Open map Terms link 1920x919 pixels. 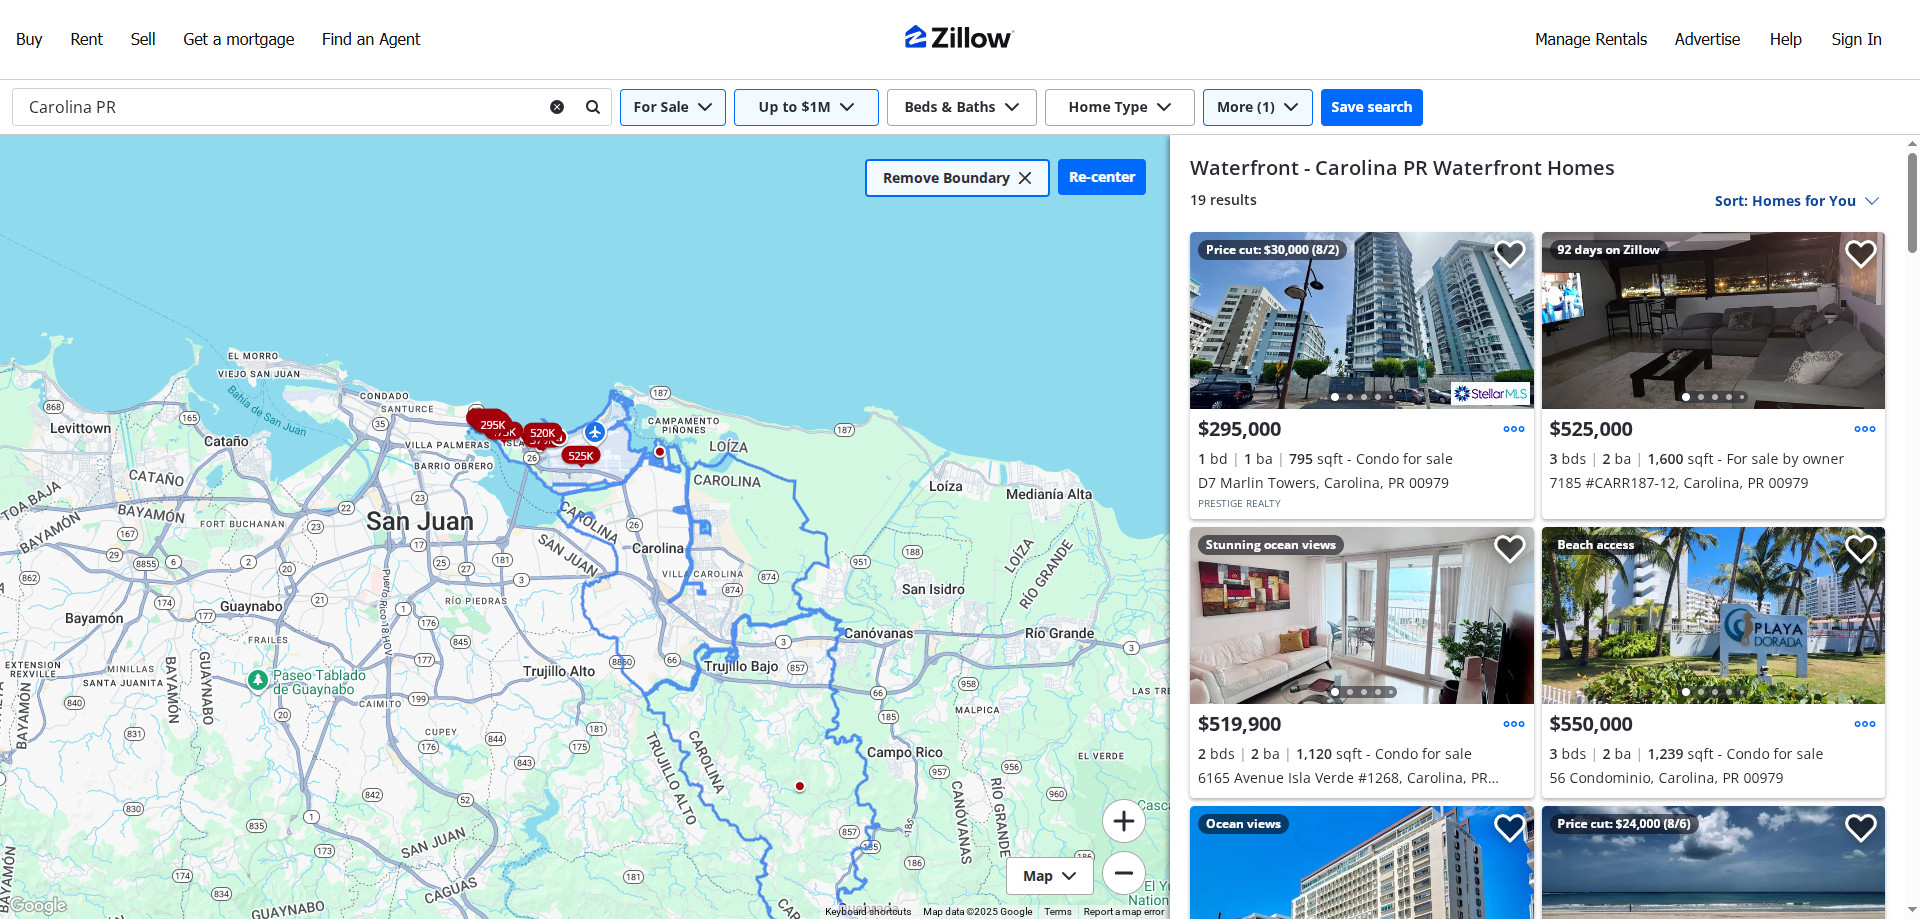point(1058,912)
